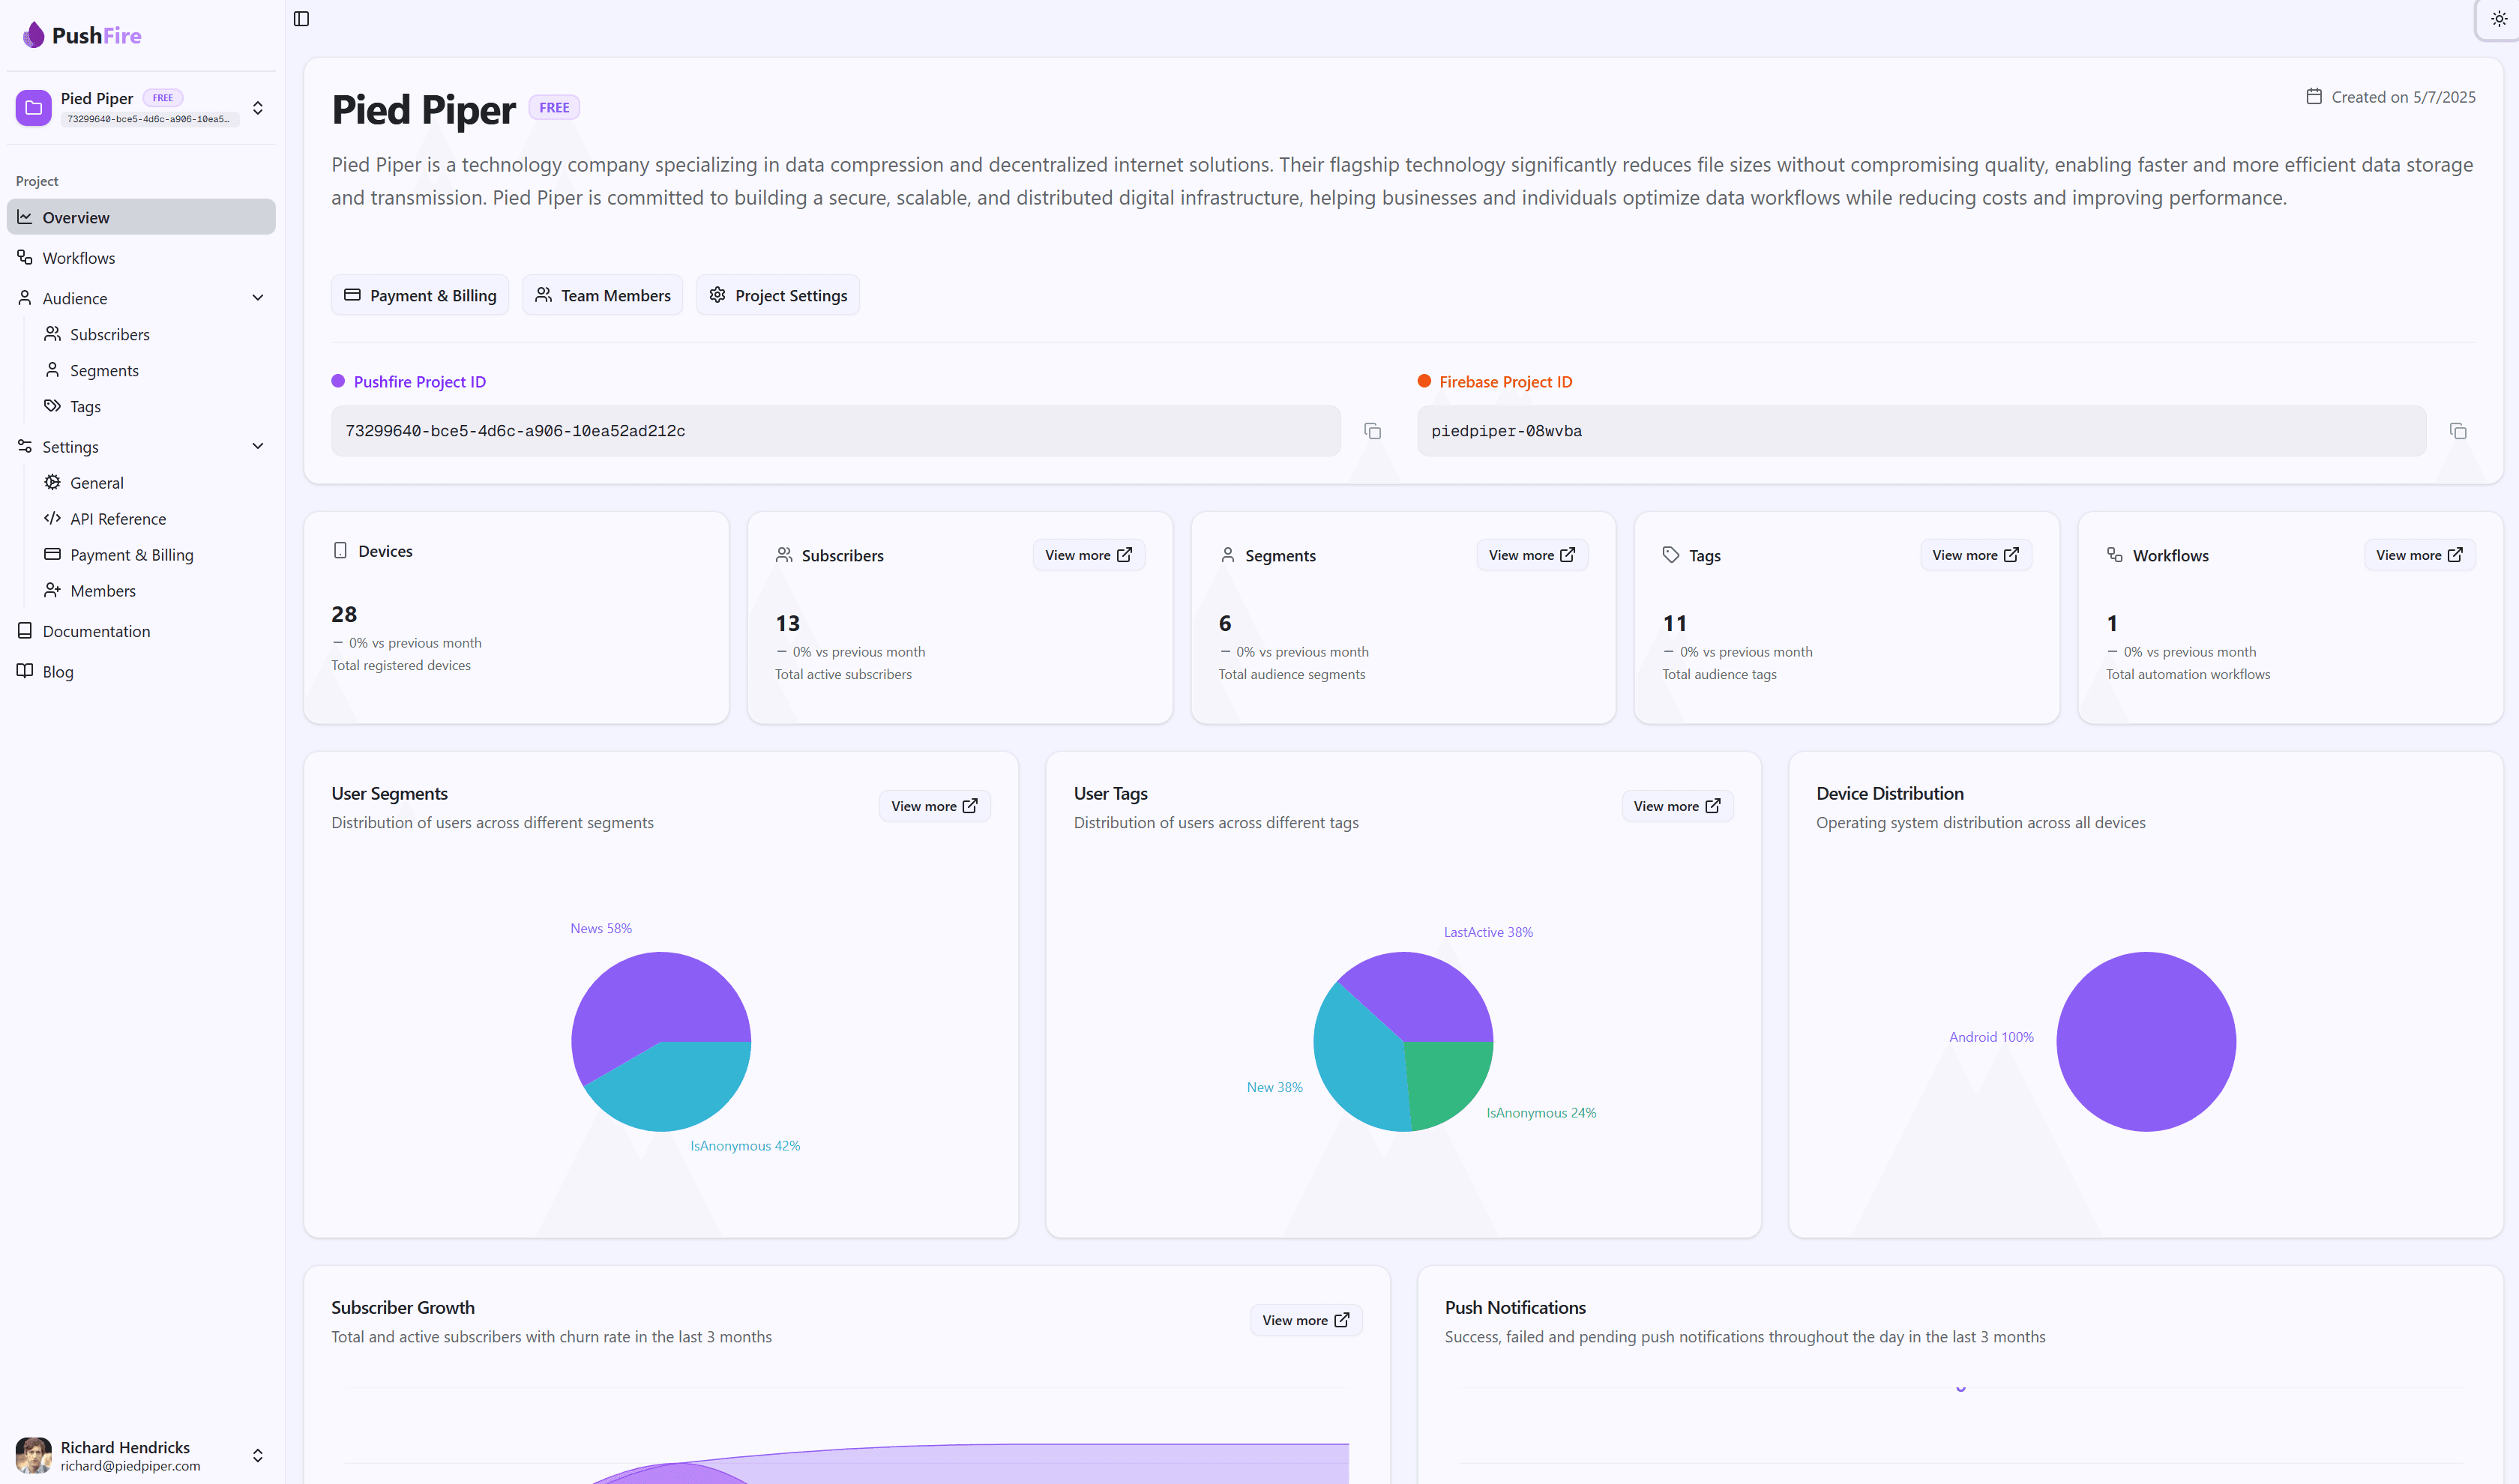Click the PushFire flame logo

[x=34, y=35]
